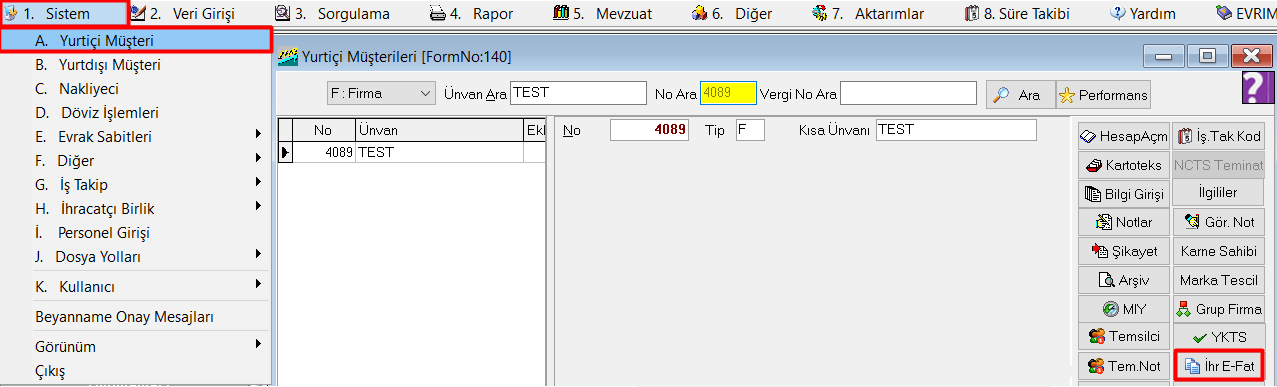Expand Görünüm submenu

[x=136, y=347]
